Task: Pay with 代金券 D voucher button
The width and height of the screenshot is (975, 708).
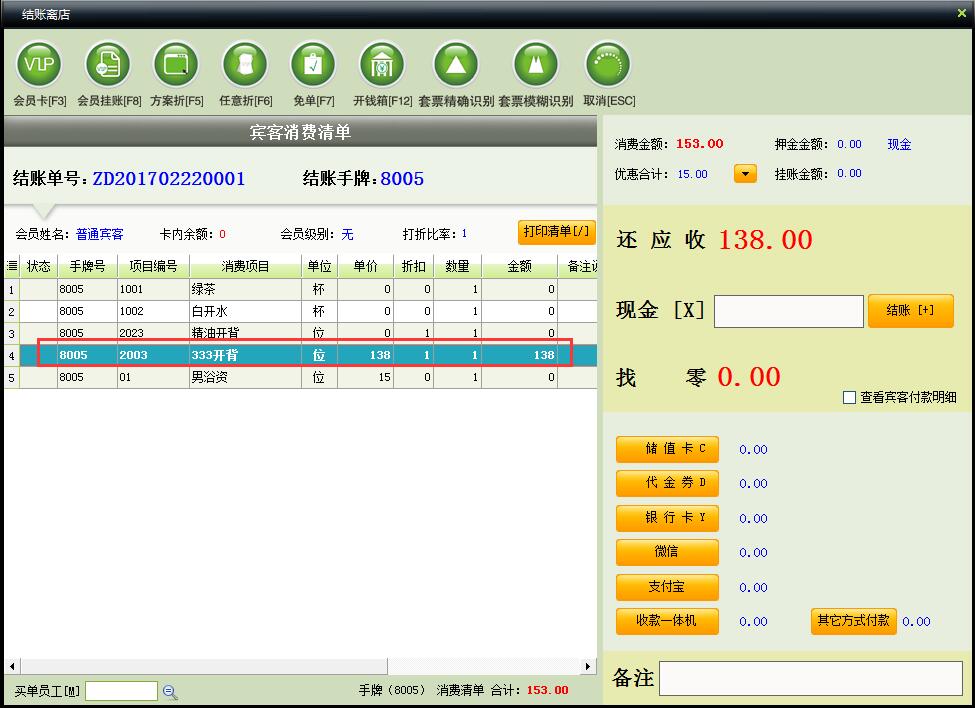Action: tap(667, 483)
